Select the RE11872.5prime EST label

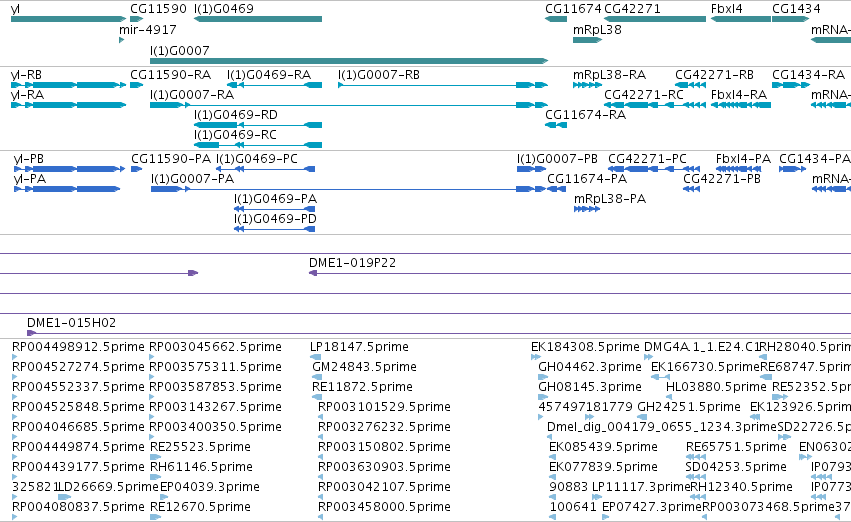tap(362, 387)
